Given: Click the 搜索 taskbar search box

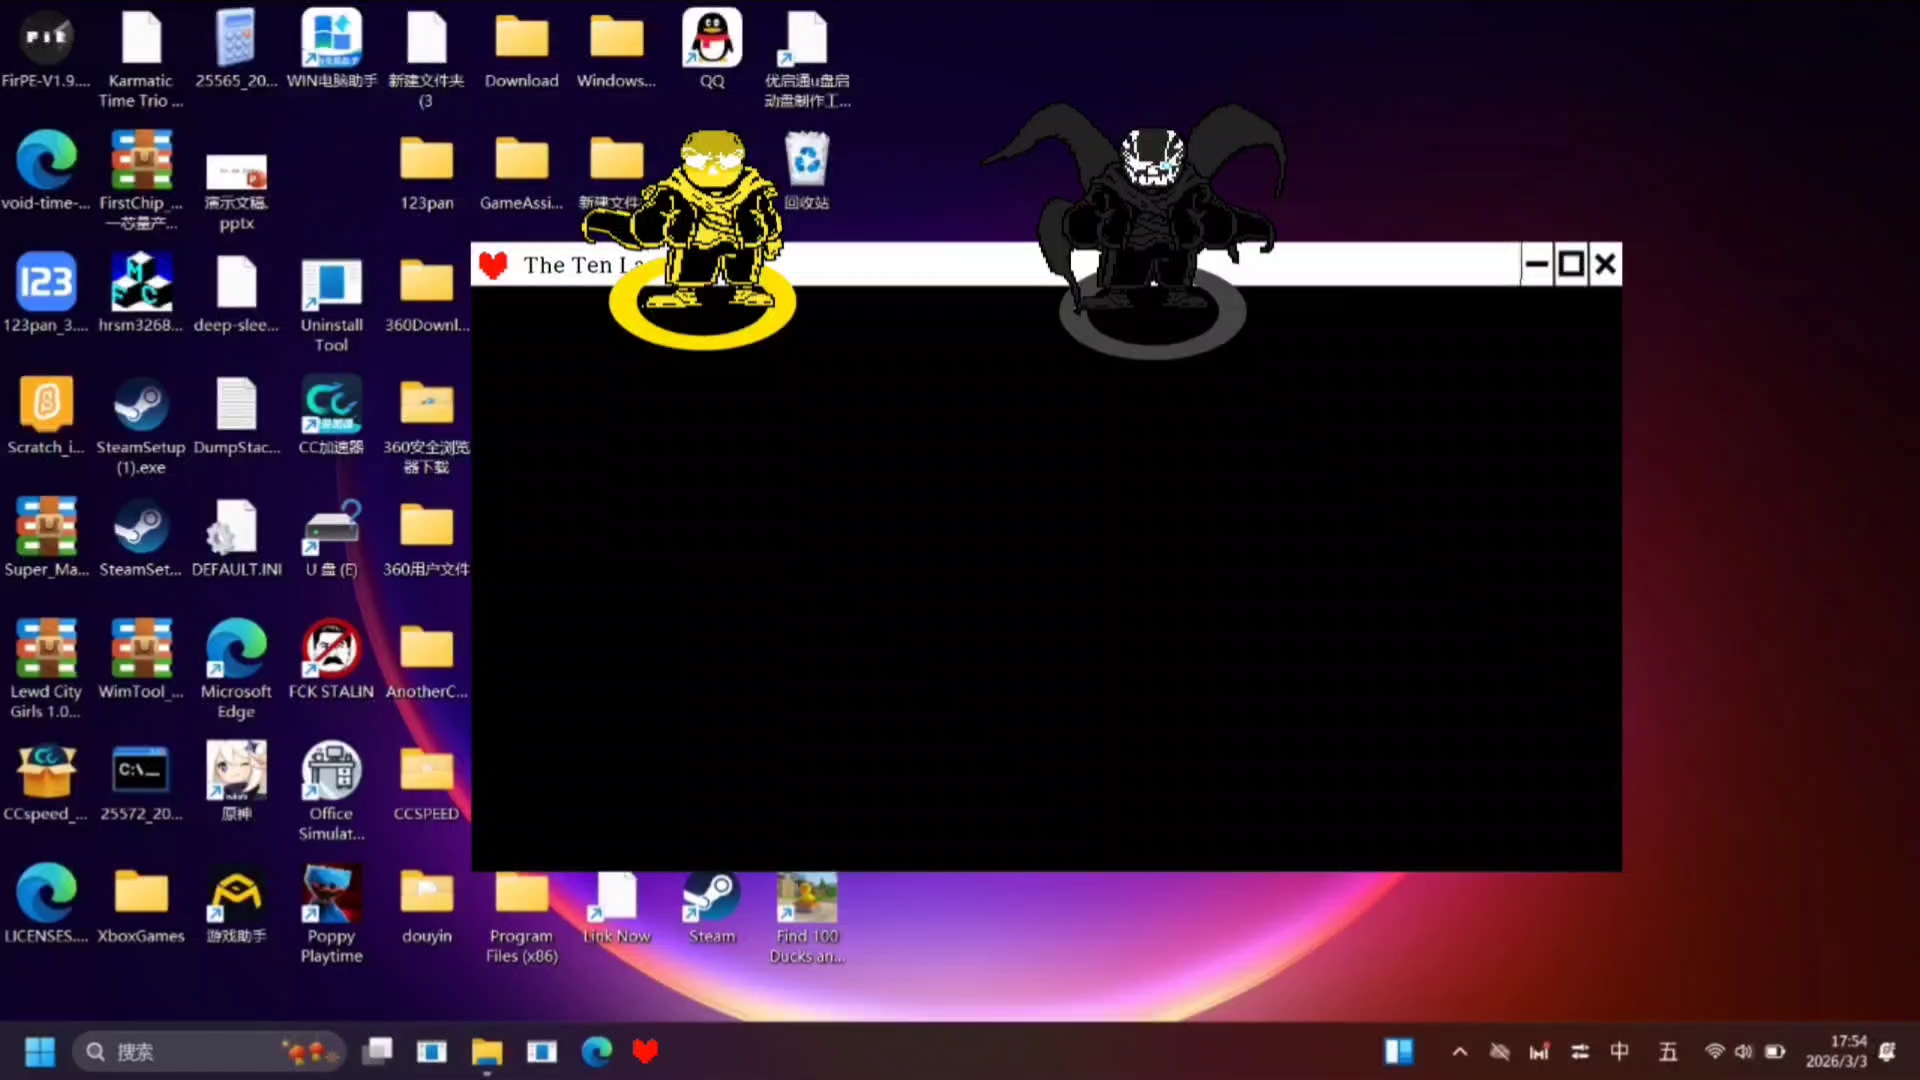Looking at the screenshot, I should tap(209, 1052).
